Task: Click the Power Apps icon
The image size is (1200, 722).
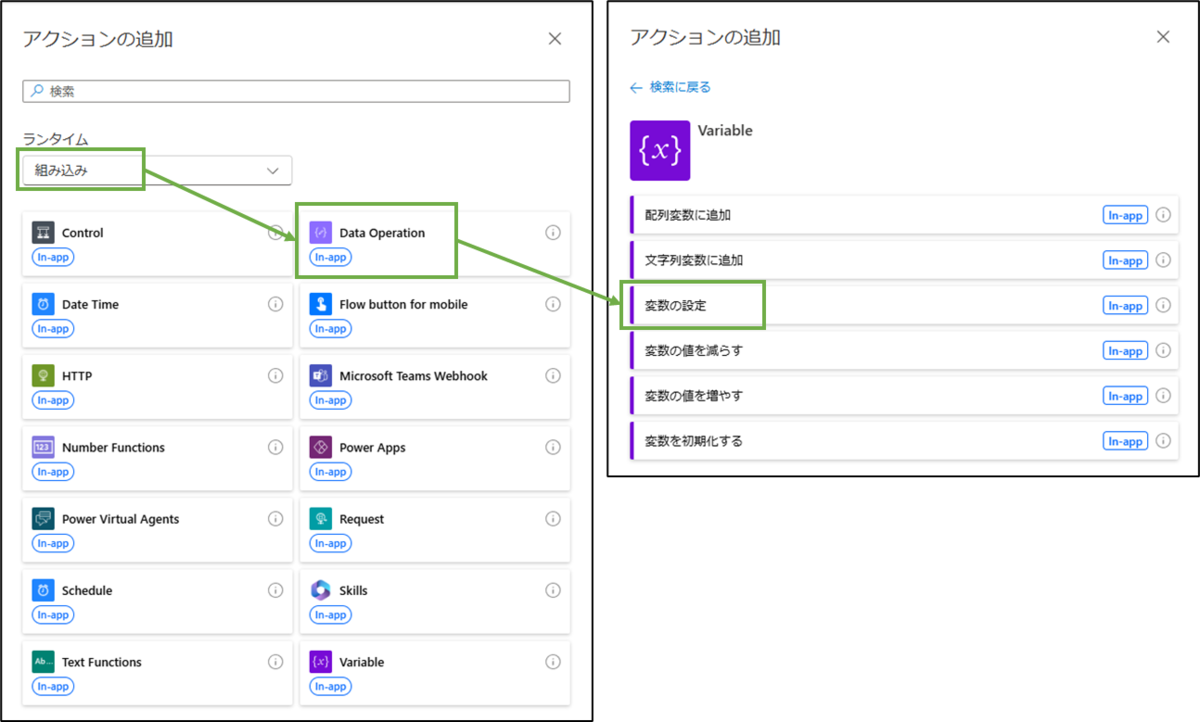Action: click(321, 447)
